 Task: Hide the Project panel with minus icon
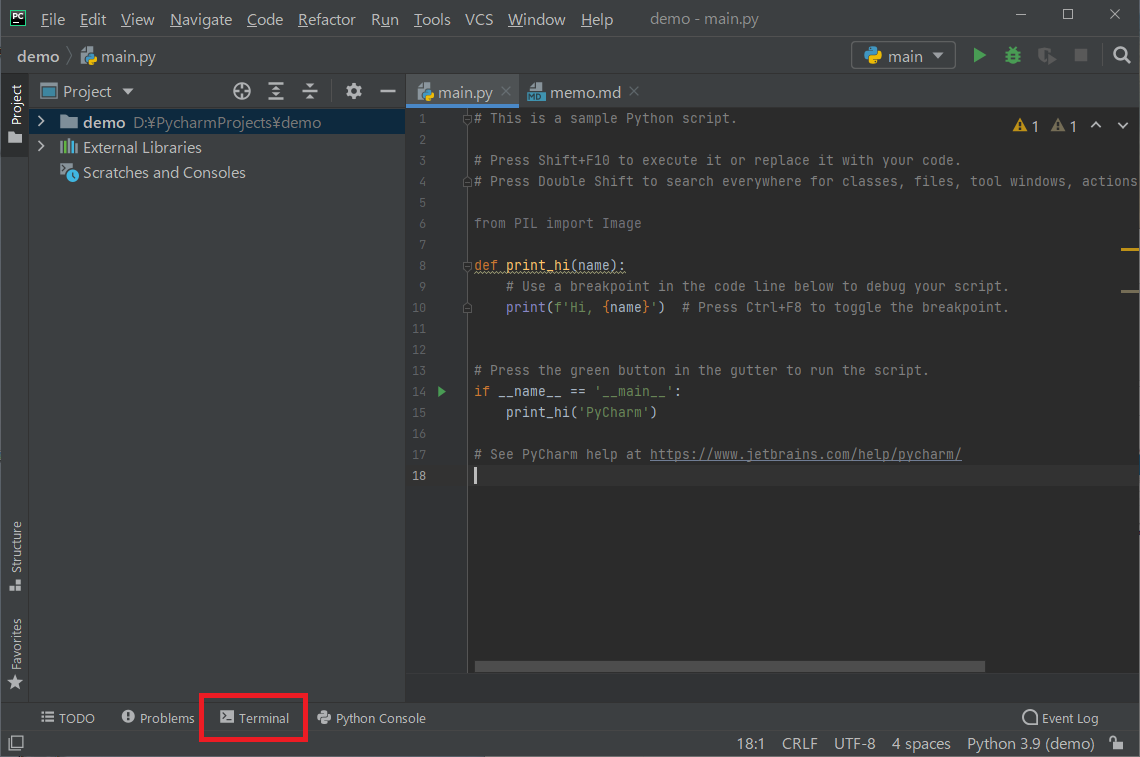point(388,91)
